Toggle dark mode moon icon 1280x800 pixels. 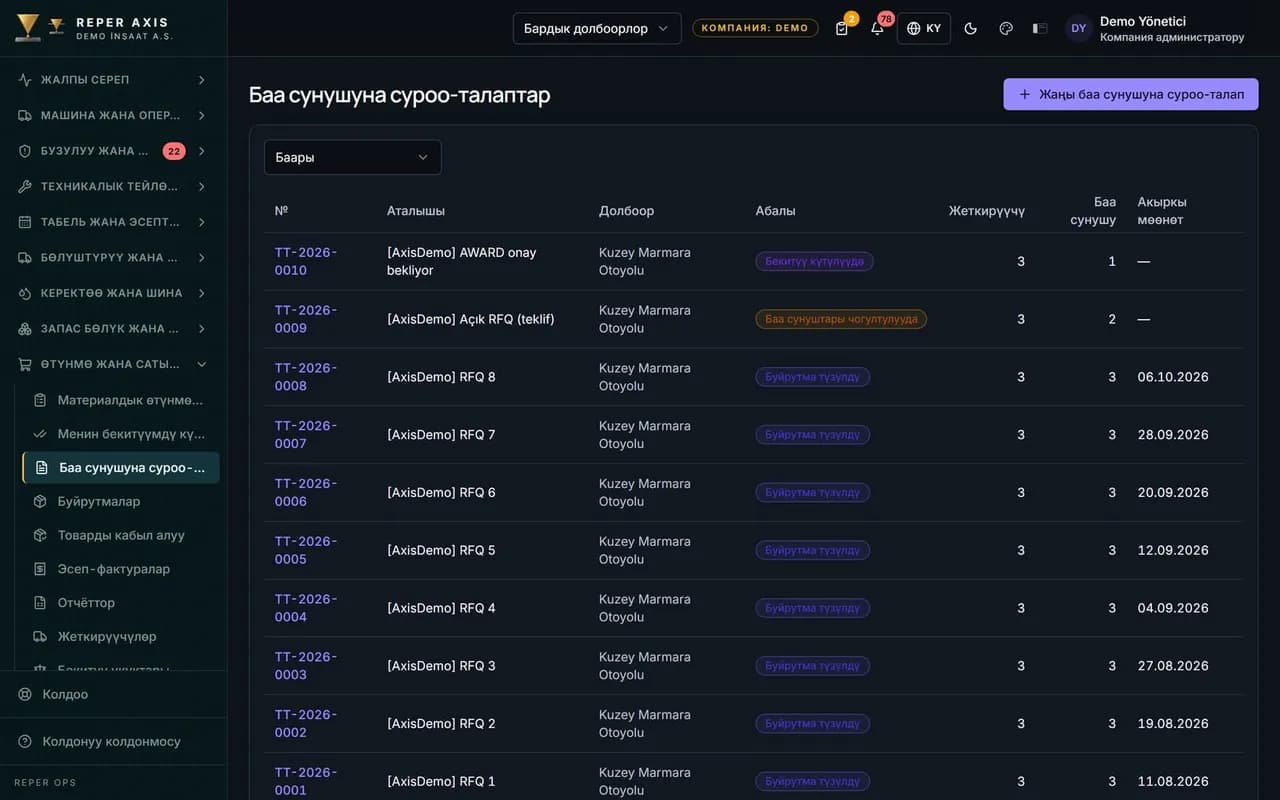point(970,28)
